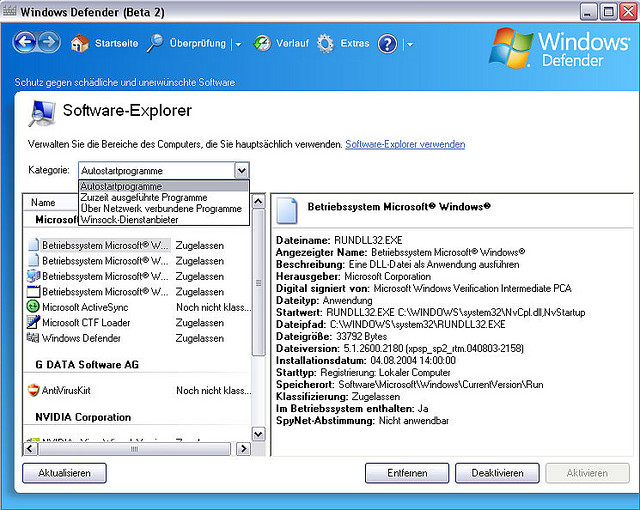Start a scan via the magnifier icon
This screenshot has width=640, height=510.
click(x=155, y=43)
